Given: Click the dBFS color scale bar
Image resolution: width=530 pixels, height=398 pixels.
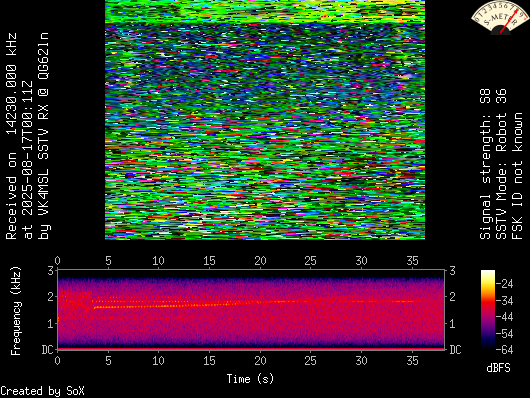Looking at the screenshot, I should 488,309.
